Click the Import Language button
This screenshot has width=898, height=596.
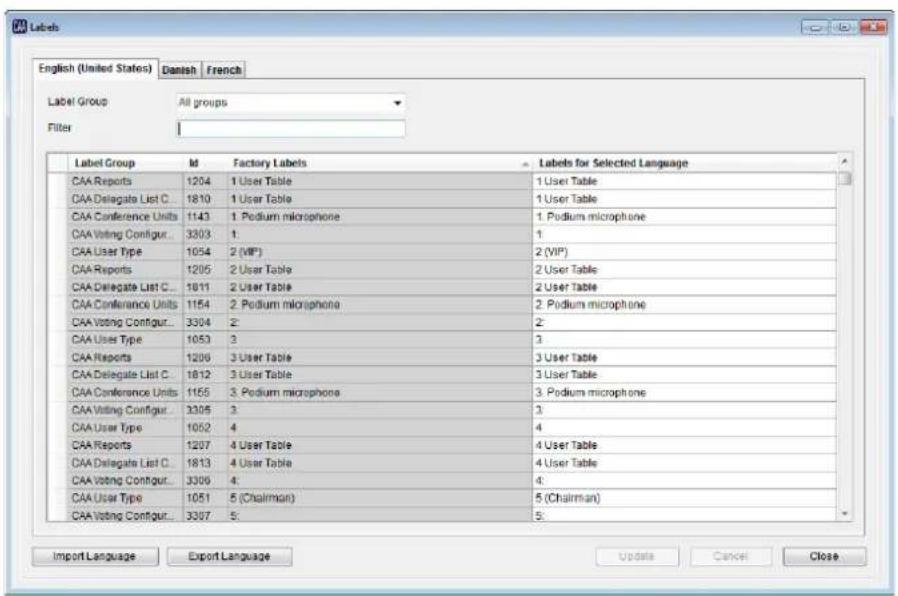[94, 556]
